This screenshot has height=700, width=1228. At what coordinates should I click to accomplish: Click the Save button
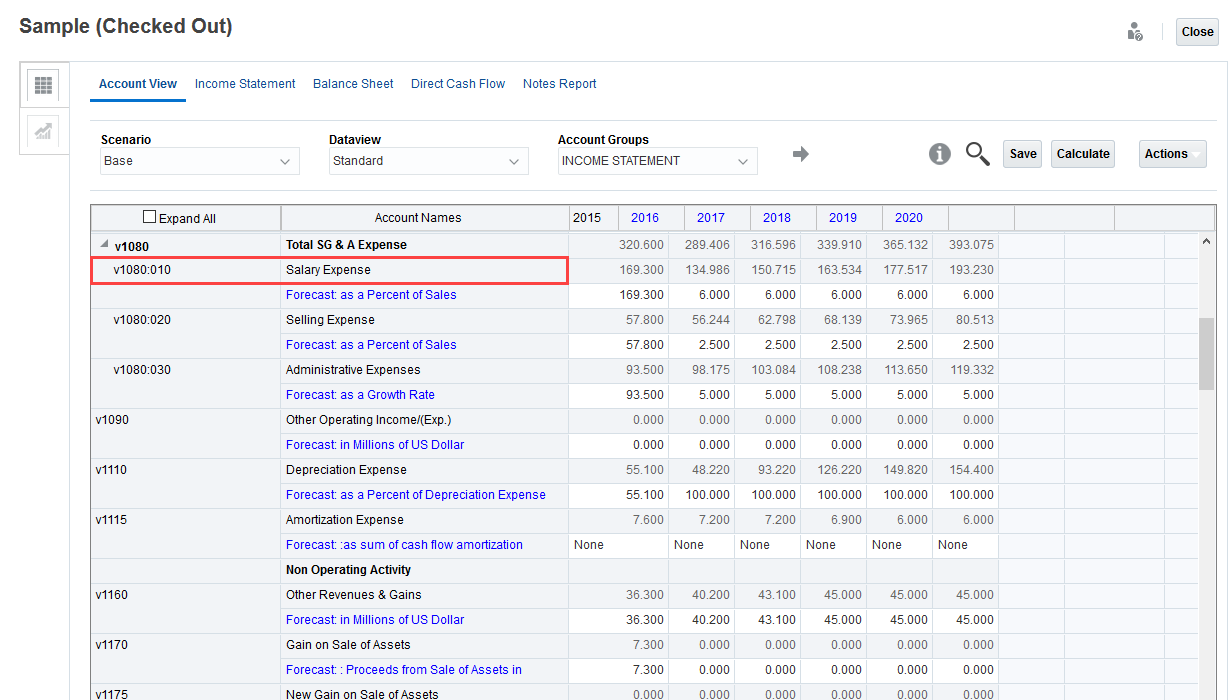point(1022,154)
